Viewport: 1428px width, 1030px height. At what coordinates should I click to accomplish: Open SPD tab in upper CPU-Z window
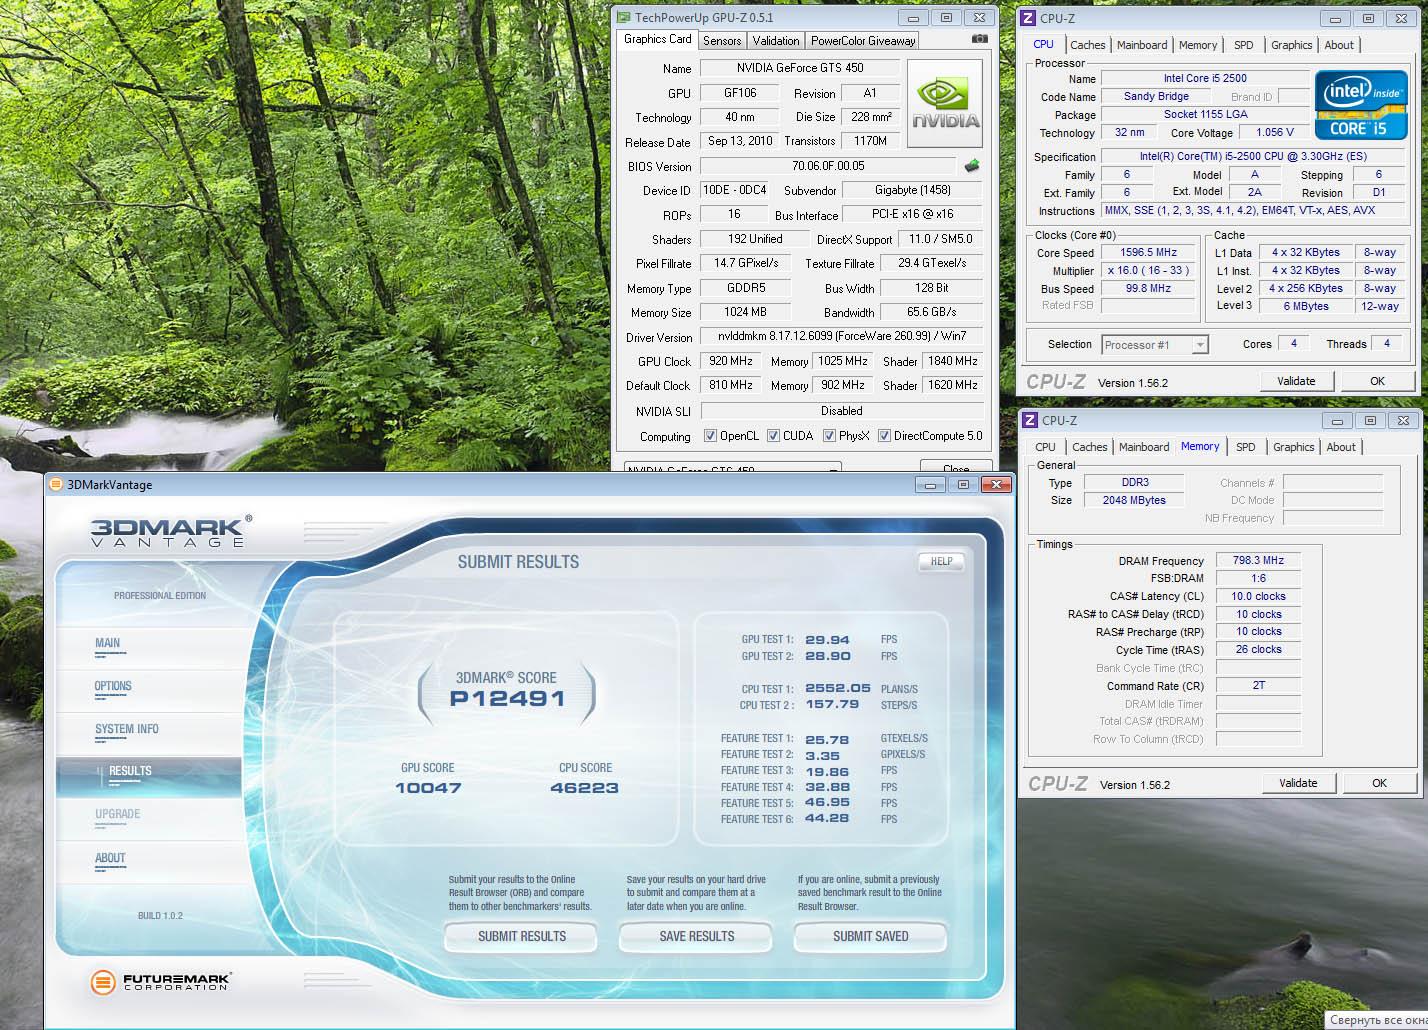click(1244, 45)
